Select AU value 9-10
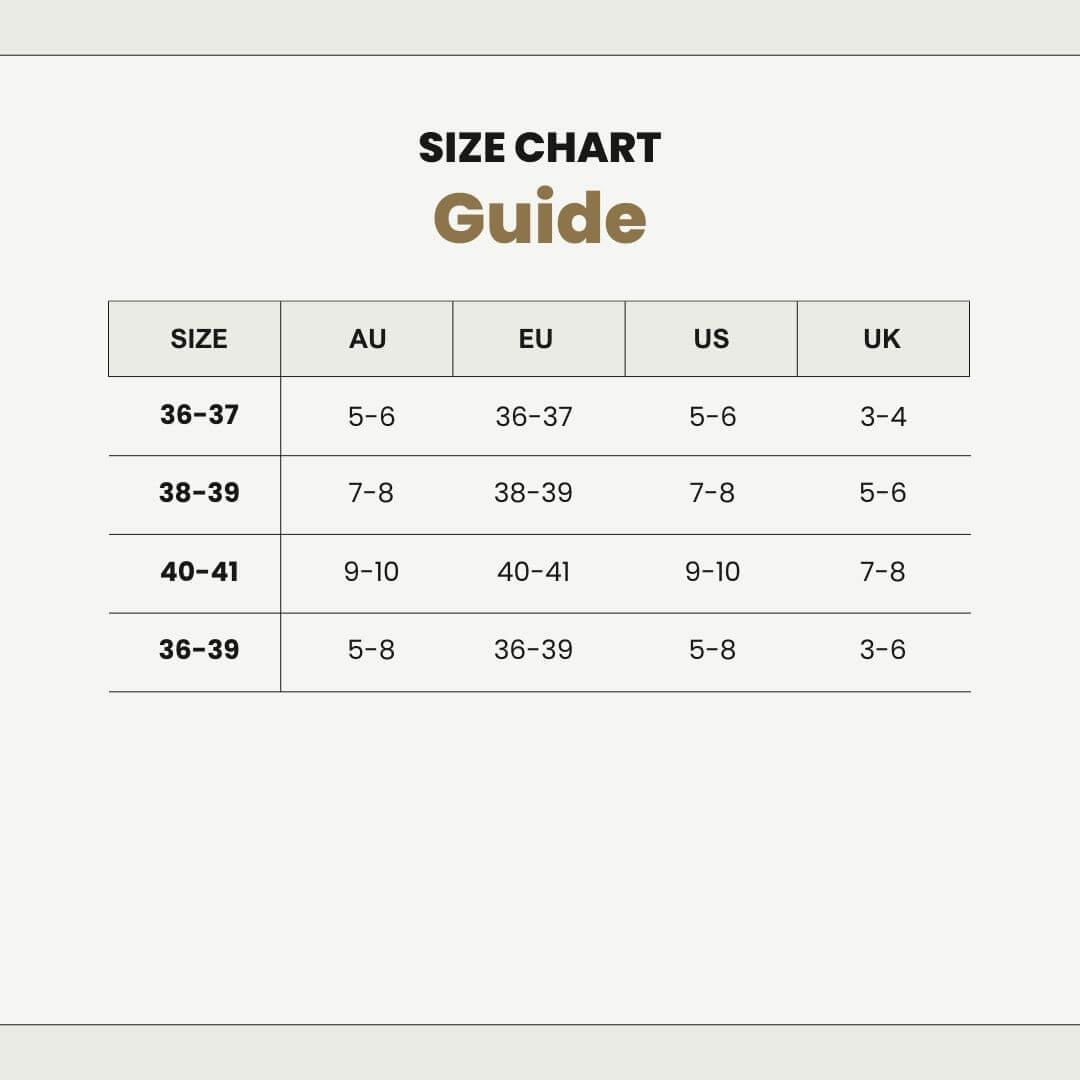1080x1080 pixels. [371, 572]
